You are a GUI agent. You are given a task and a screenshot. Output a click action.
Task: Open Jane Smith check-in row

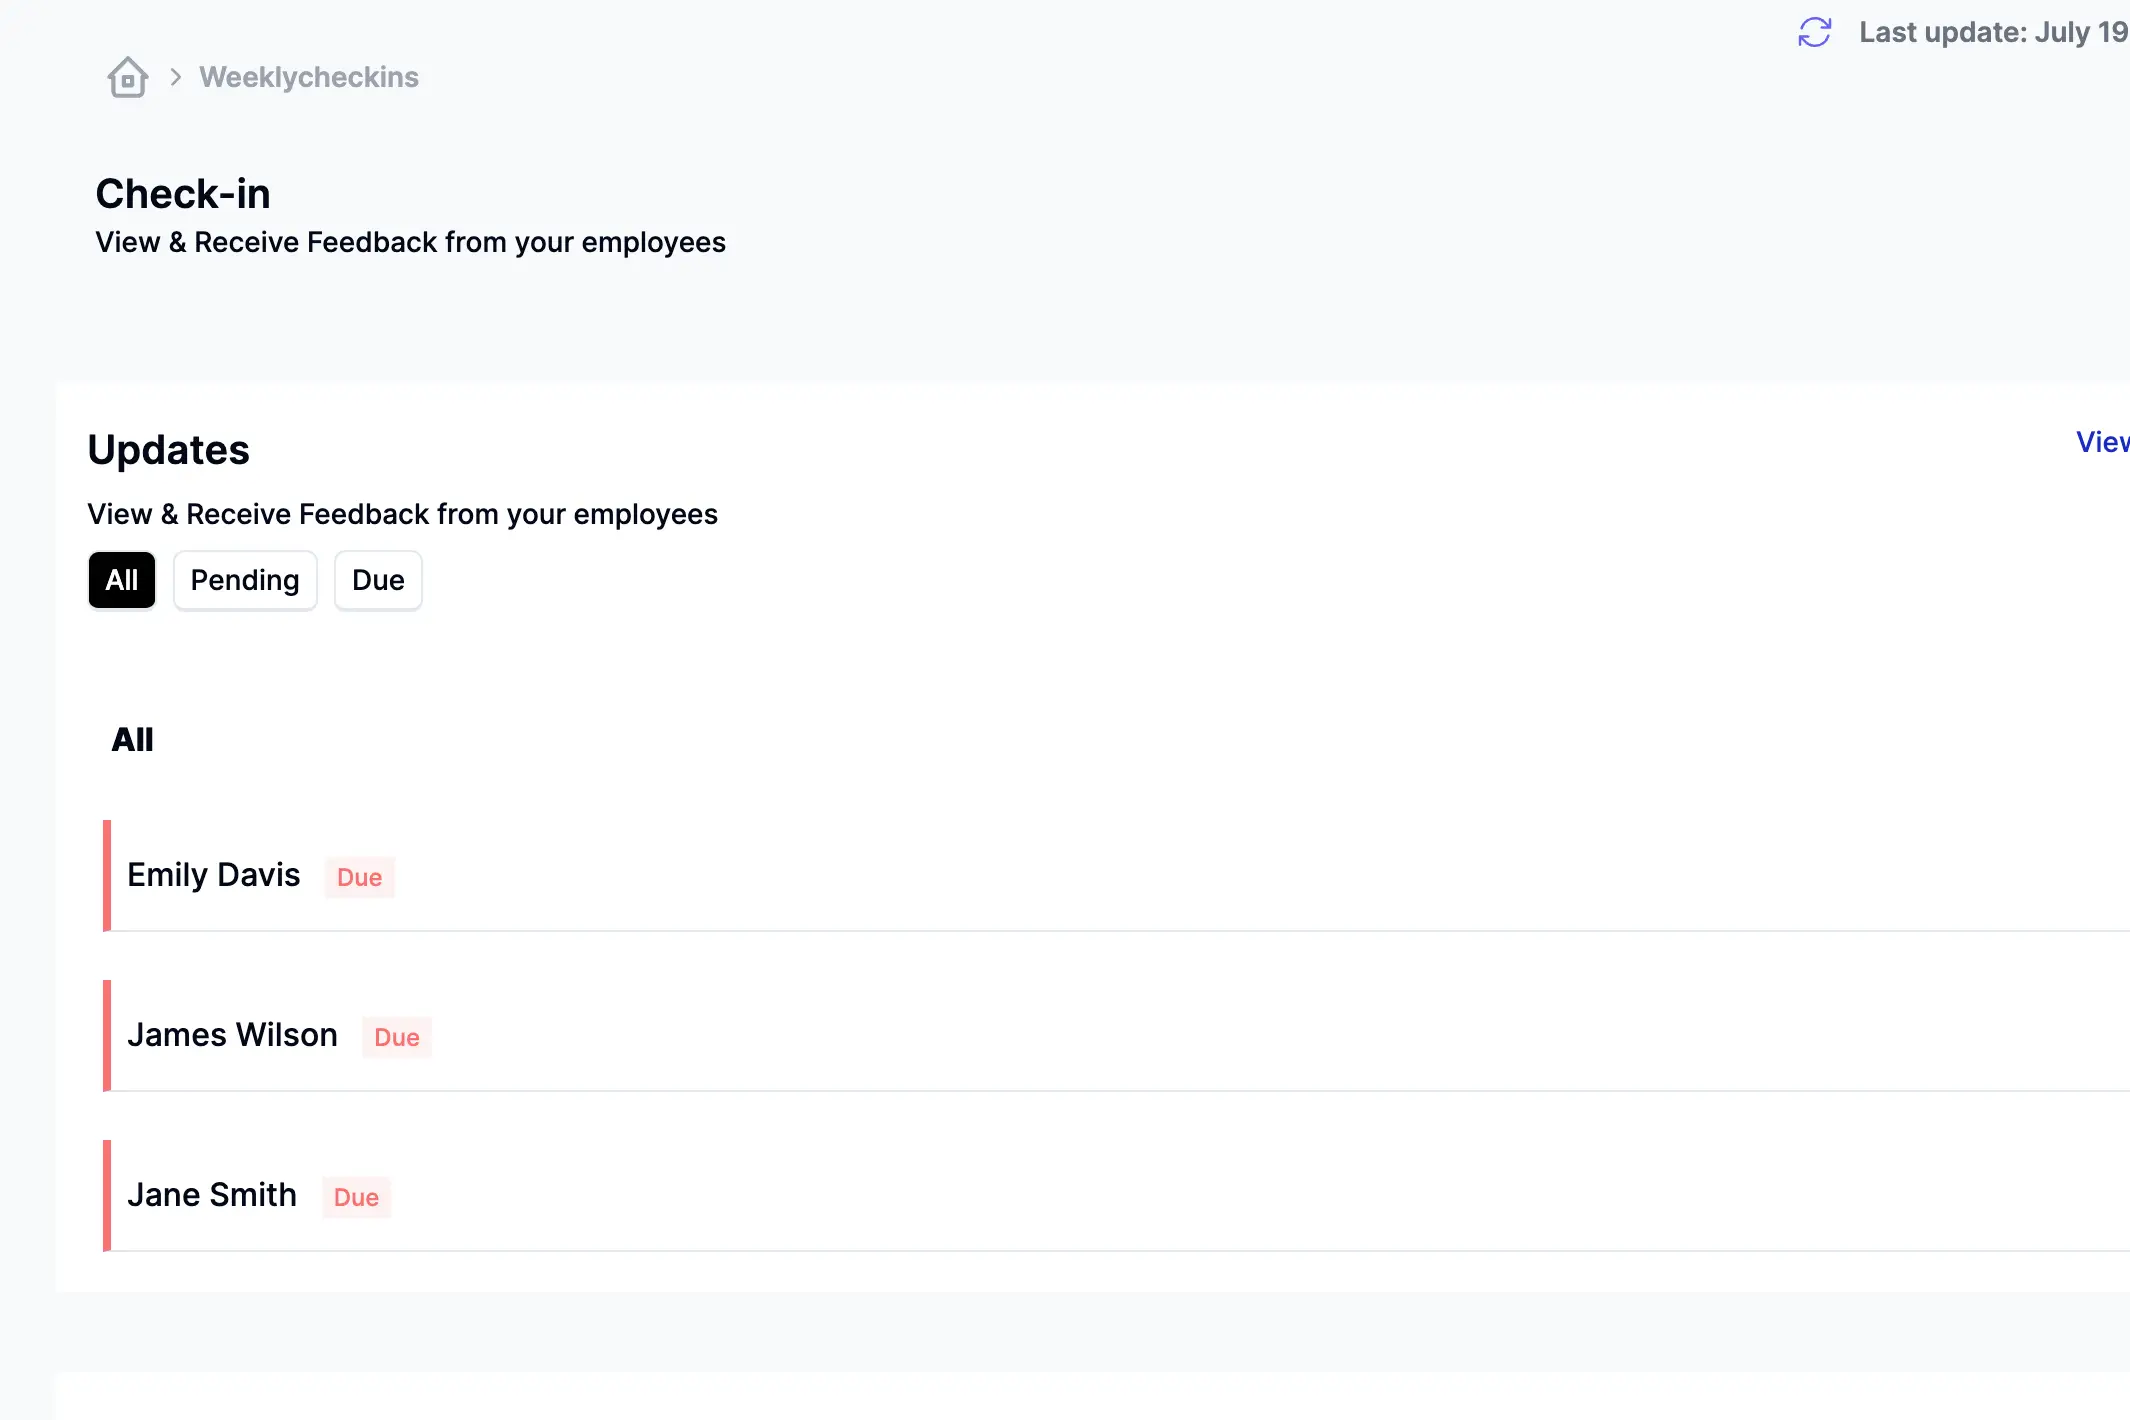click(x=212, y=1195)
